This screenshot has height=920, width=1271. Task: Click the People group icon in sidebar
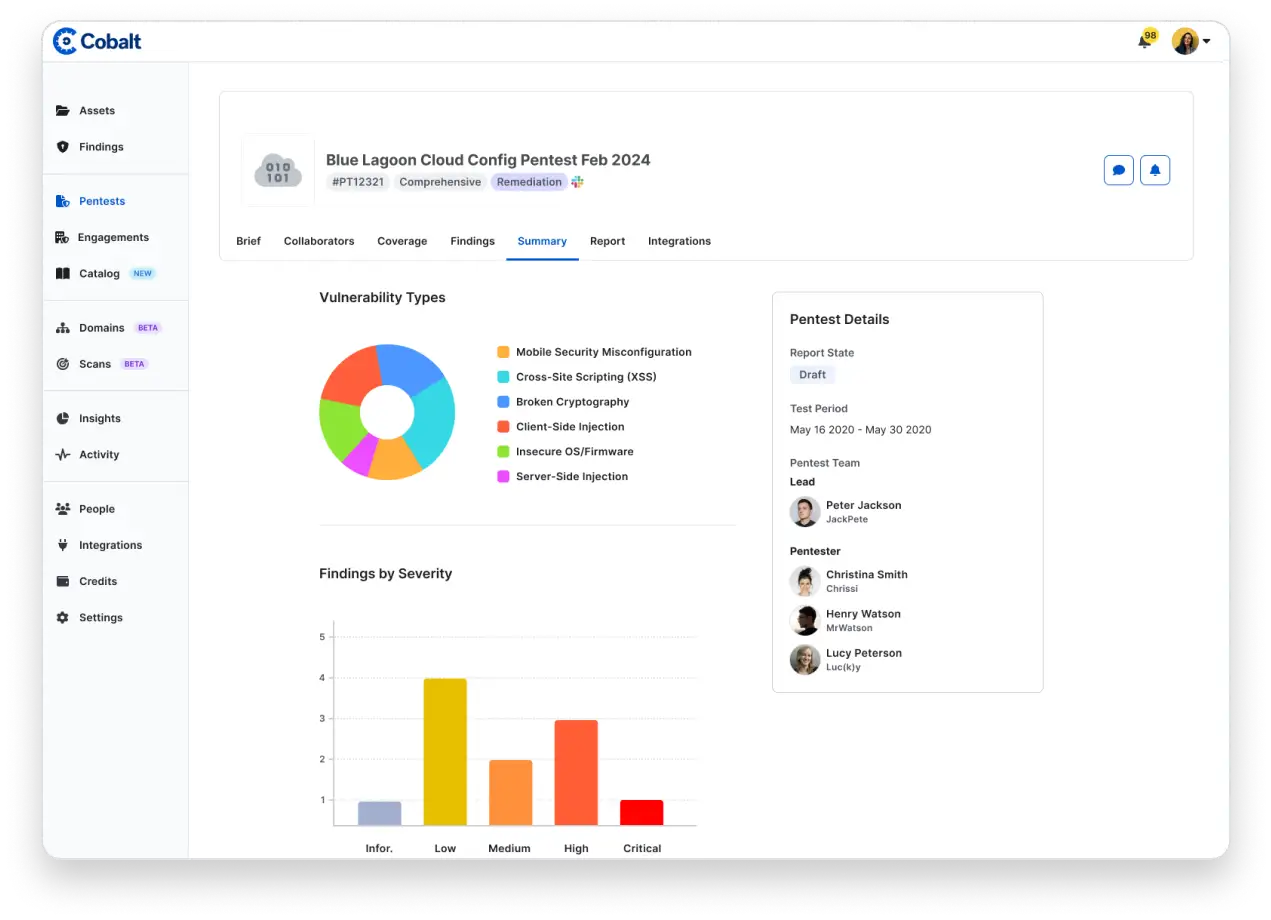point(62,509)
